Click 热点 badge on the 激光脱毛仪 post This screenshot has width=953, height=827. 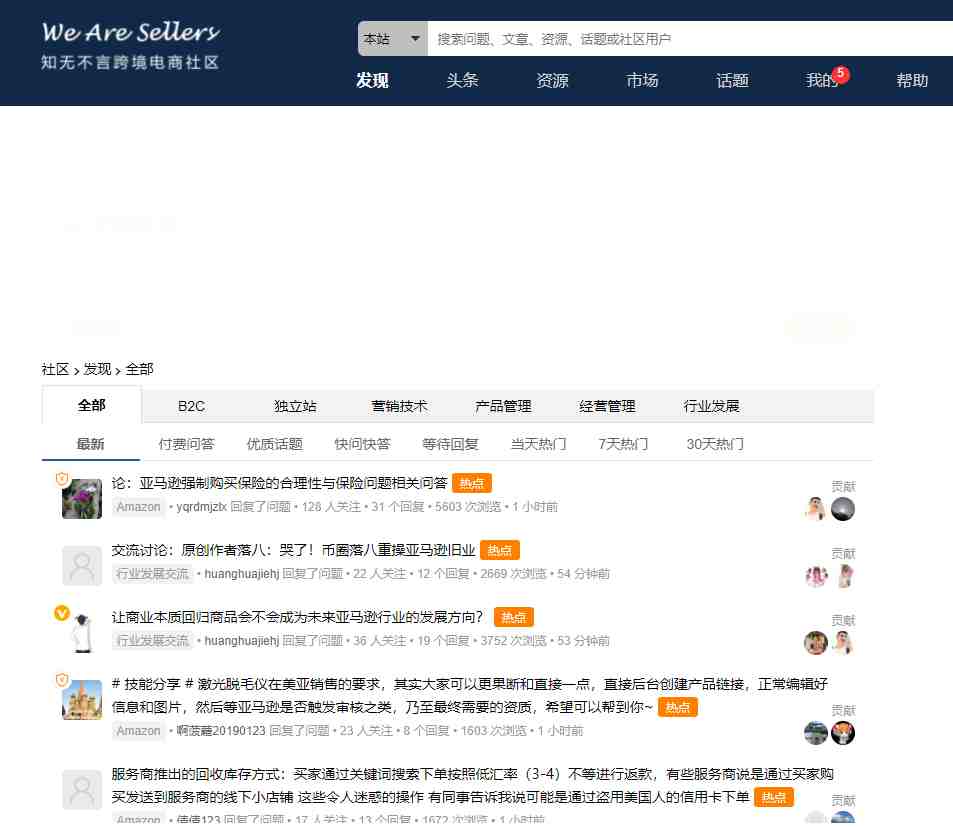pos(678,707)
